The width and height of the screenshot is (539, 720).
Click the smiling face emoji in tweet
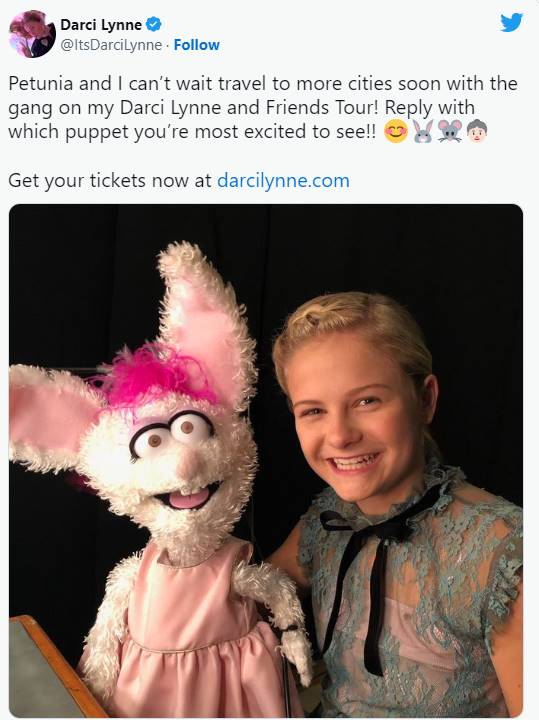click(396, 131)
